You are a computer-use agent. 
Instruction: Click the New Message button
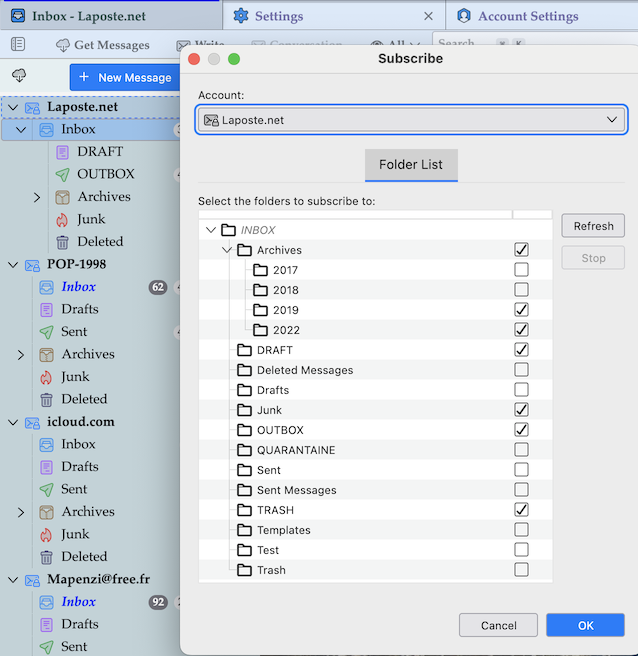click(x=124, y=77)
